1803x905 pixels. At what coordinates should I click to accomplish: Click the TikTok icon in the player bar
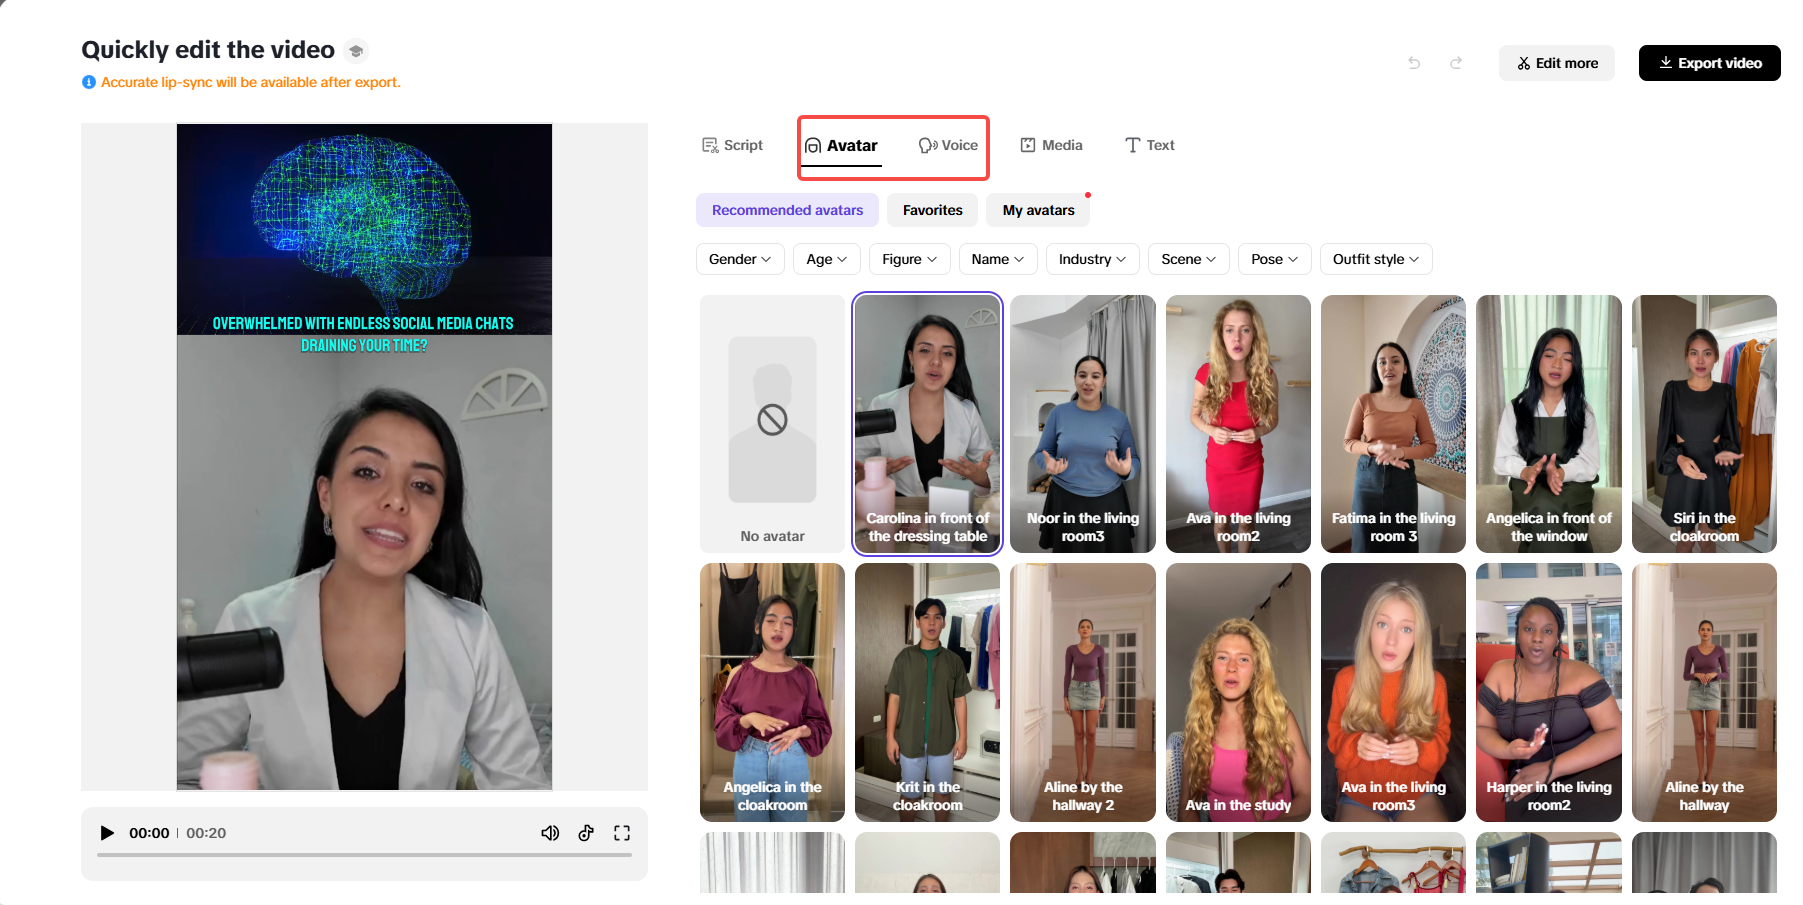(586, 832)
